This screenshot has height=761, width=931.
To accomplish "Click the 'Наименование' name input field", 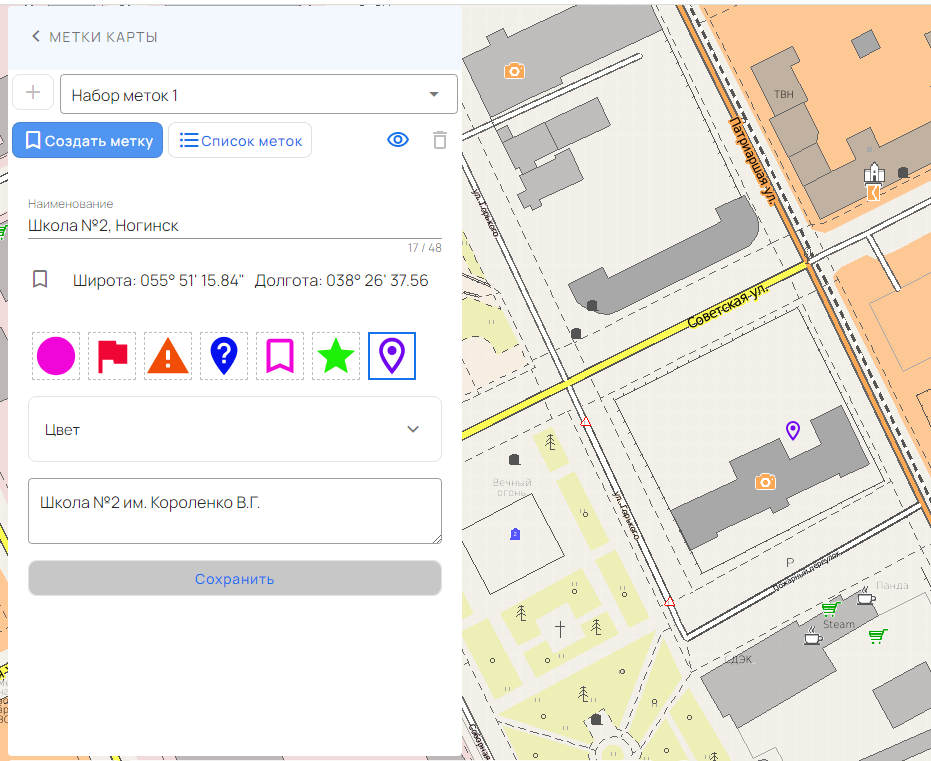I will pos(234,224).
